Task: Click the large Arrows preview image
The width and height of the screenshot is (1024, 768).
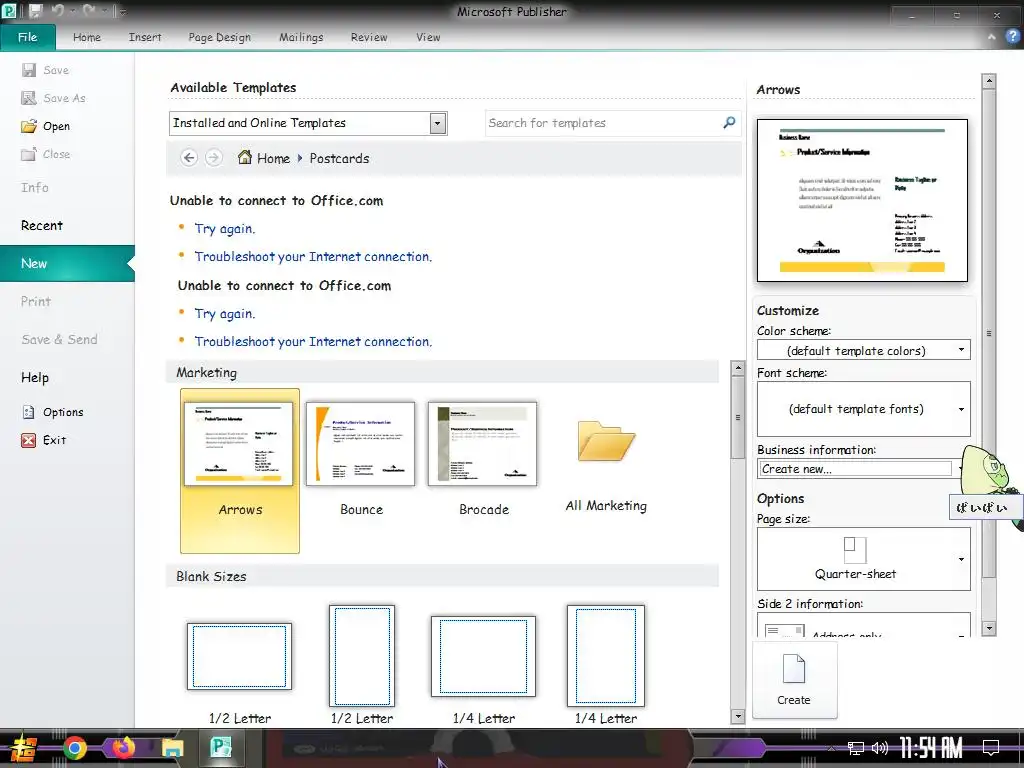Action: (862, 200)
